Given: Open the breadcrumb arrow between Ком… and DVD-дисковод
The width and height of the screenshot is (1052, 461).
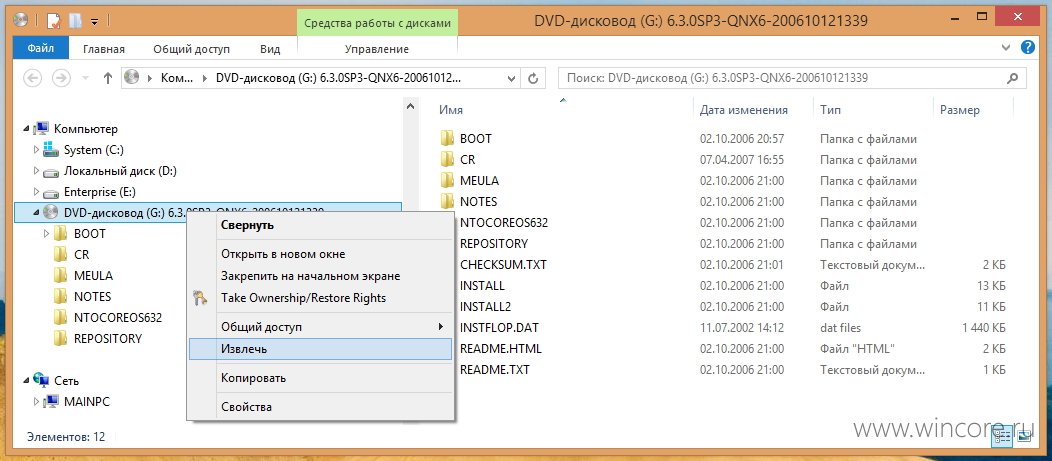Looking at the screenshot, I should [205, 78].
